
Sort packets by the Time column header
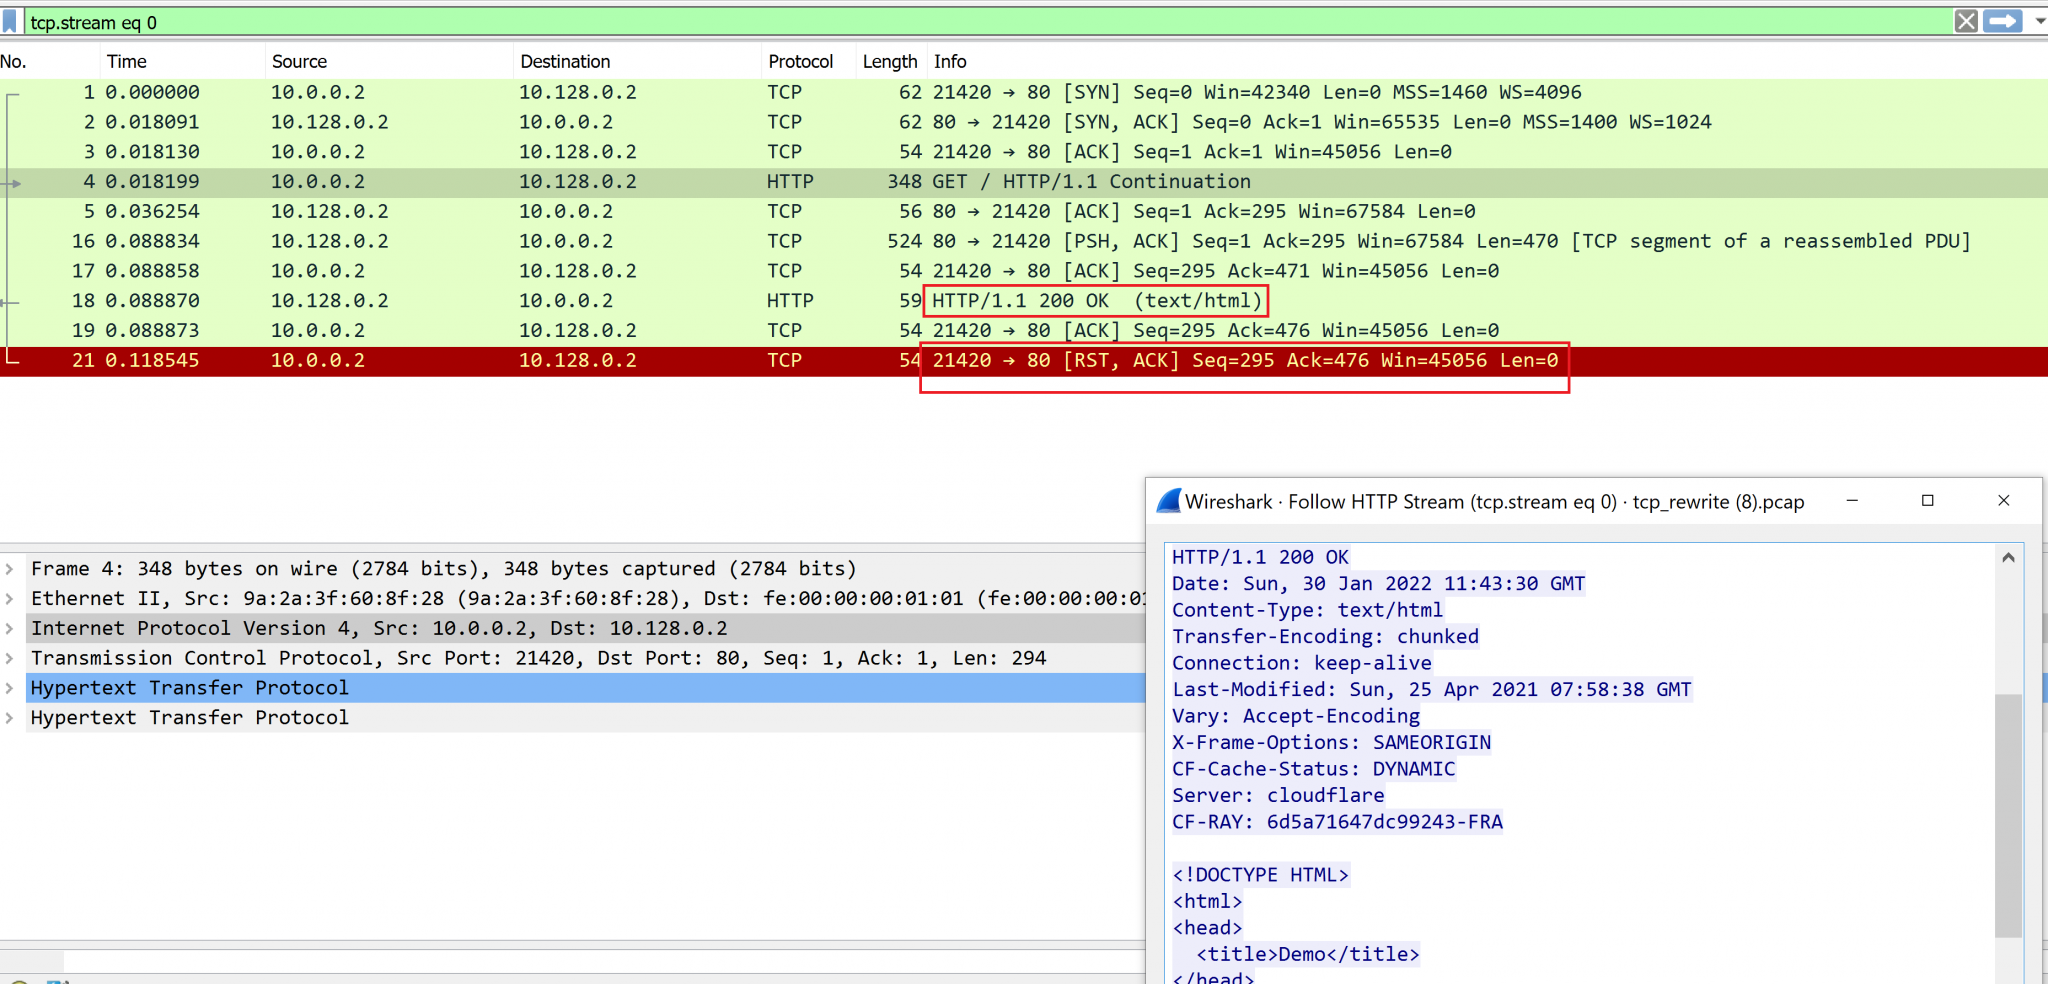[x=127, y=61]
